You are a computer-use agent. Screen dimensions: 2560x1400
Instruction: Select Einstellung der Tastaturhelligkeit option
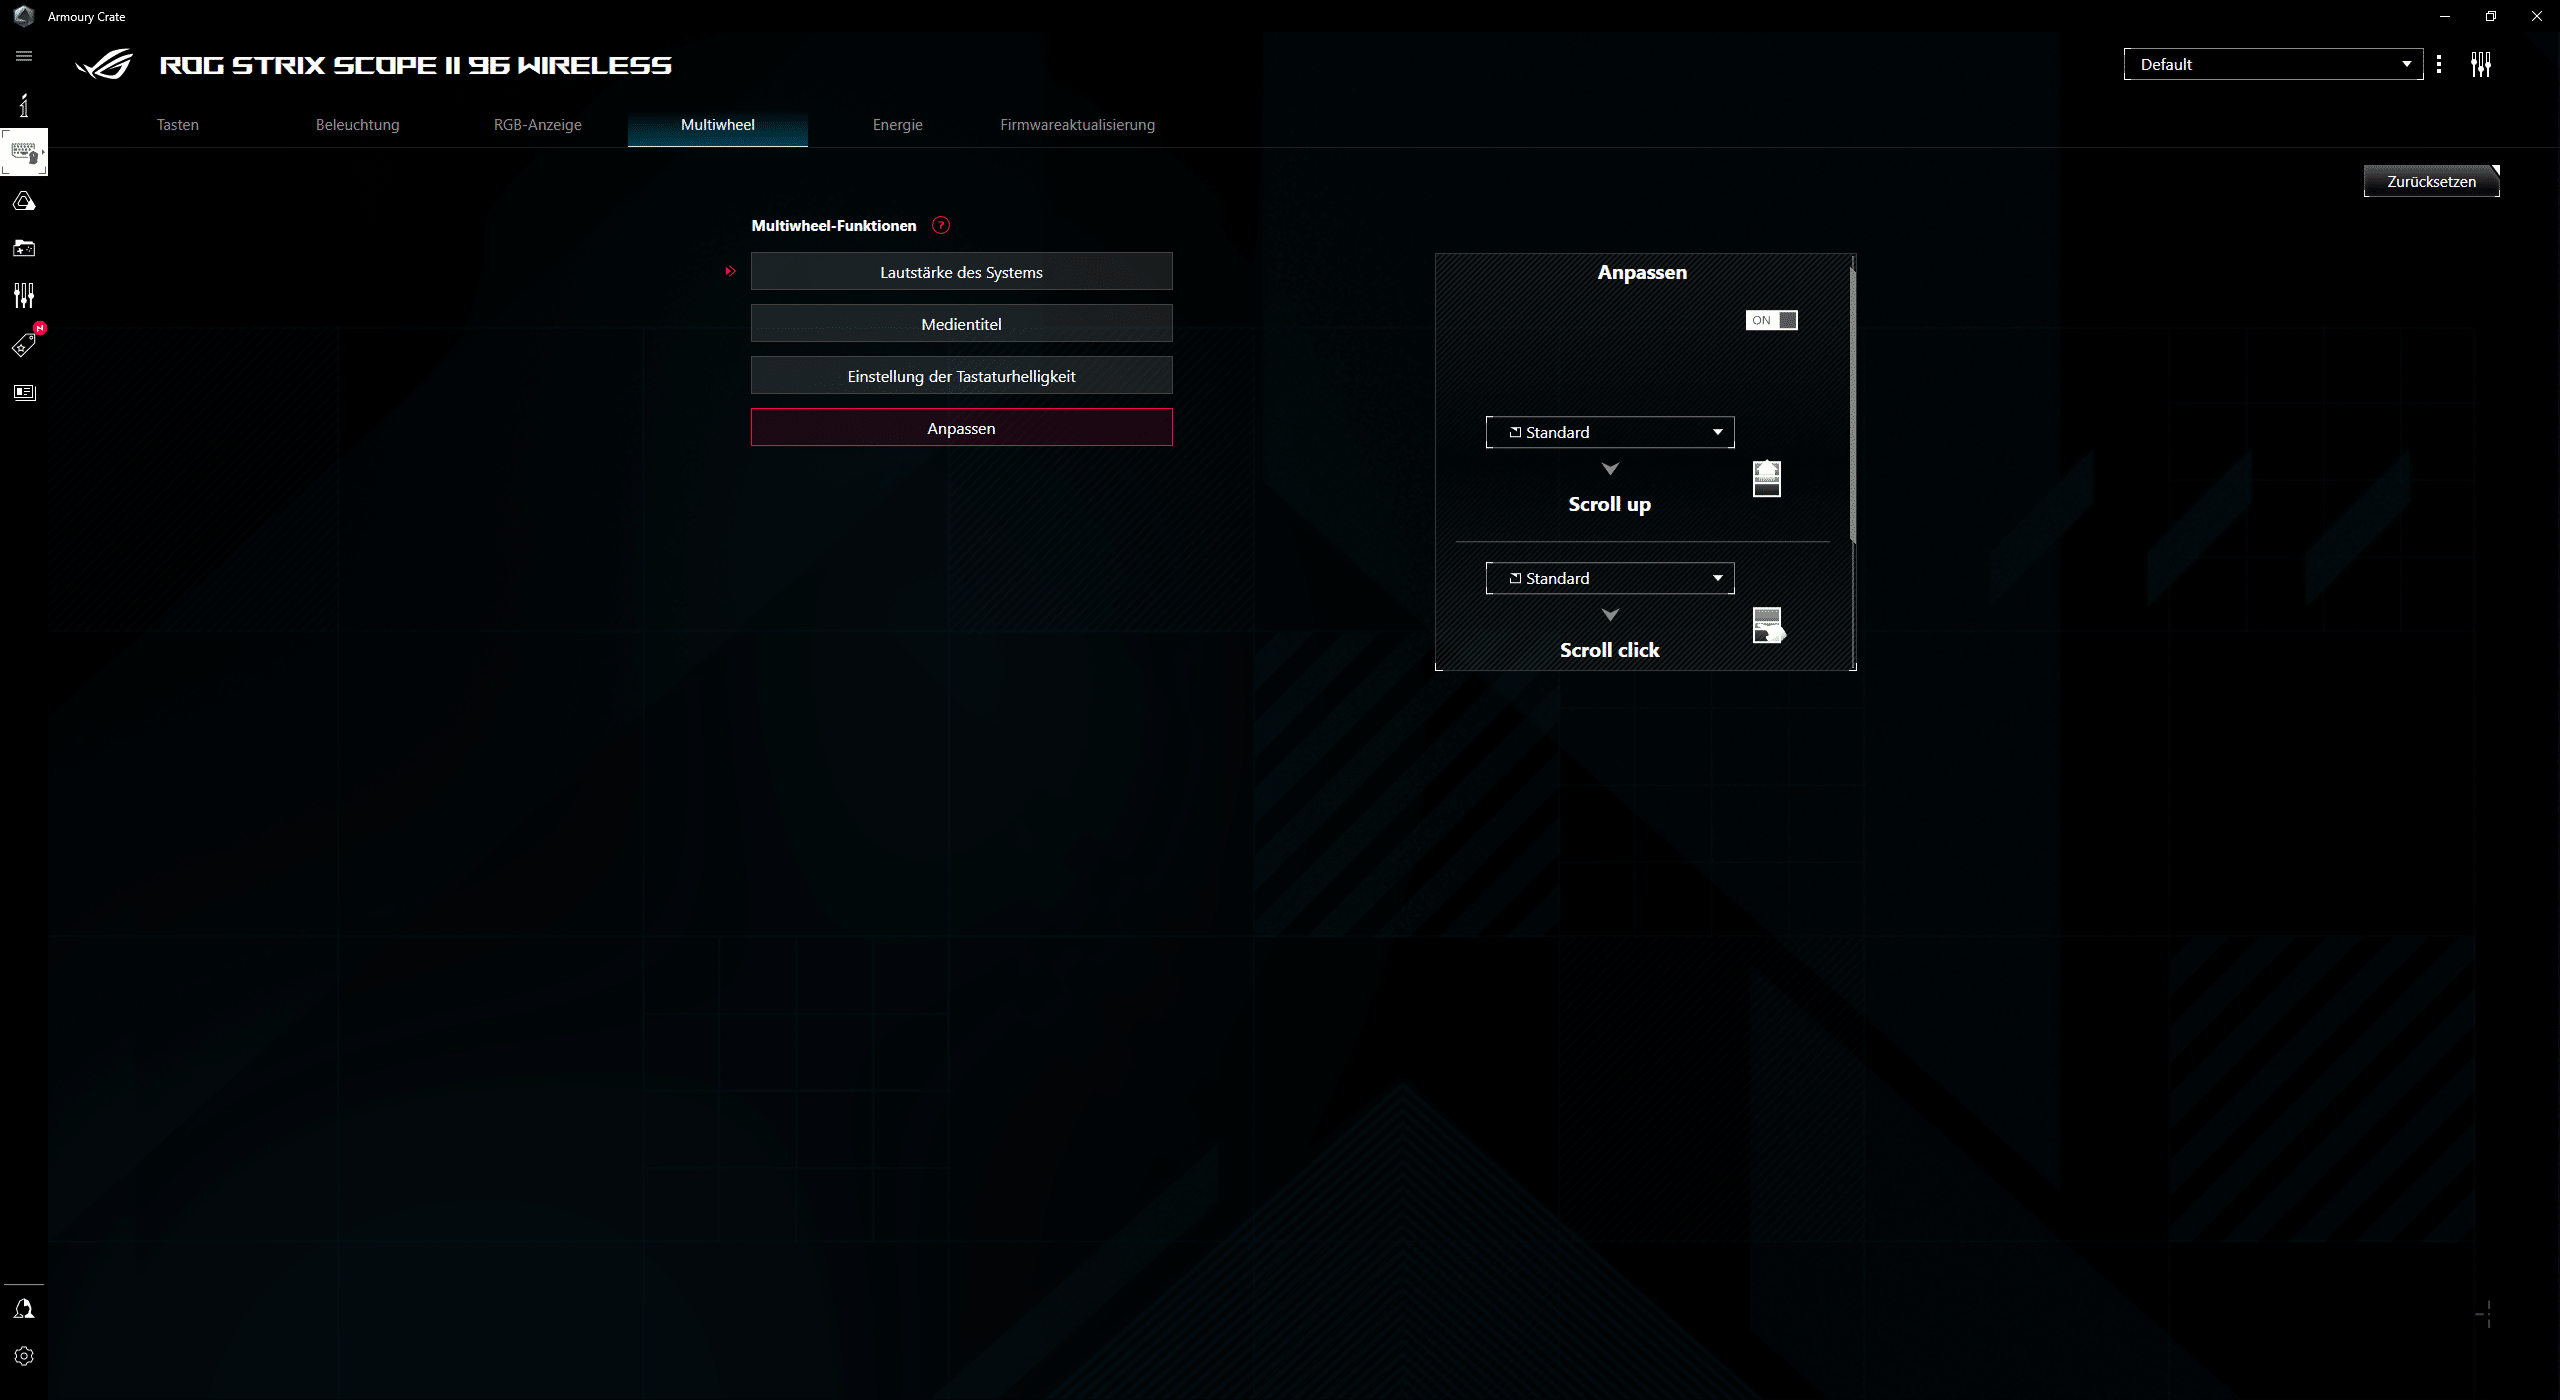[x=961, y=376]
